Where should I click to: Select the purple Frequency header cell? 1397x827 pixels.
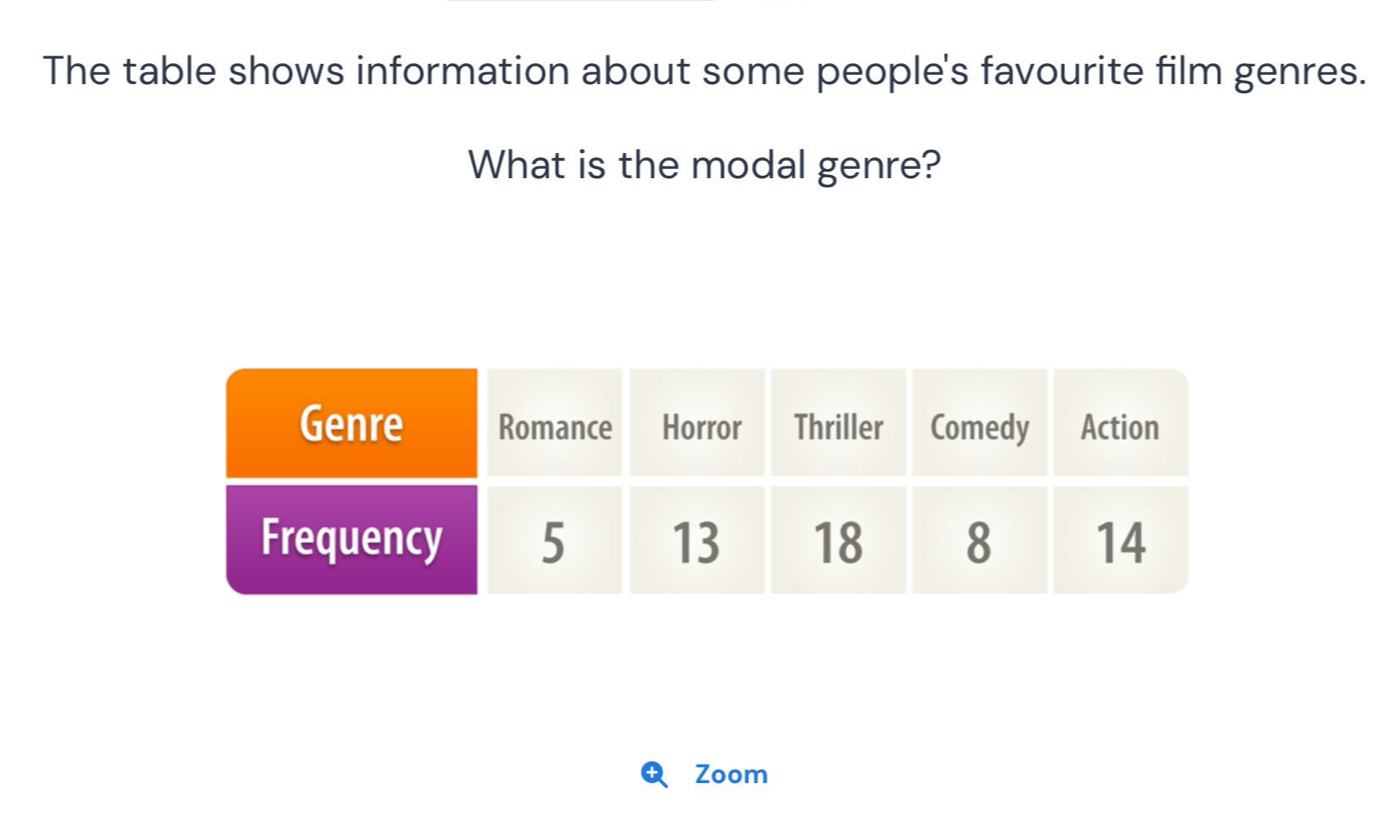pos(351,538)
